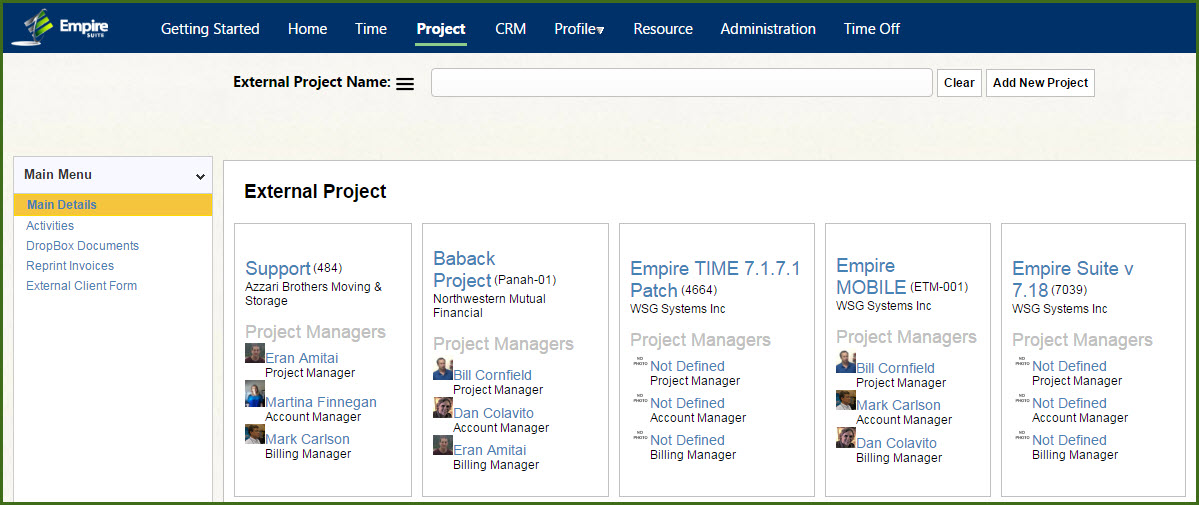This screenshot has height=505, width=1199.
Task: Click Bill Cornfield name in Baback Project card
Action: 492,375
